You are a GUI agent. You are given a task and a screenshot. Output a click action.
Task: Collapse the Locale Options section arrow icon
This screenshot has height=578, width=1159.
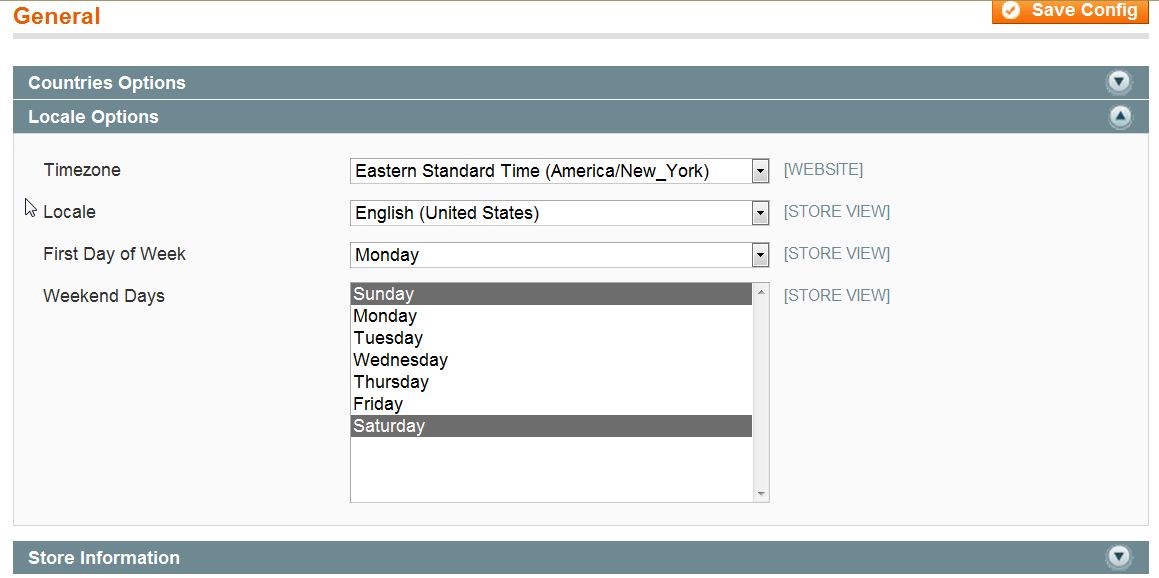1119,117
